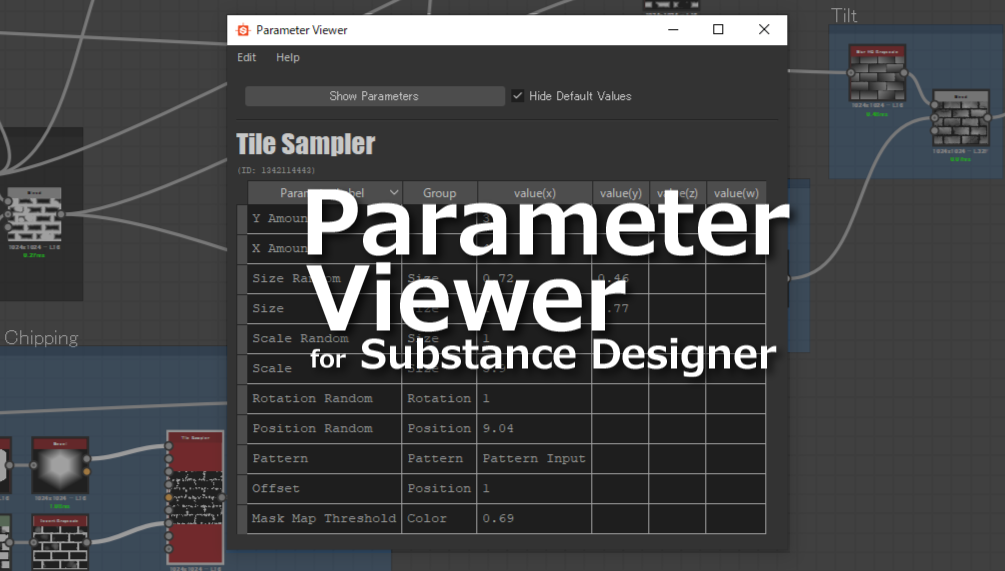This screenshot has width=1005, height=571.
Task: Click the Tilt frame title
Action: point(843,15)
